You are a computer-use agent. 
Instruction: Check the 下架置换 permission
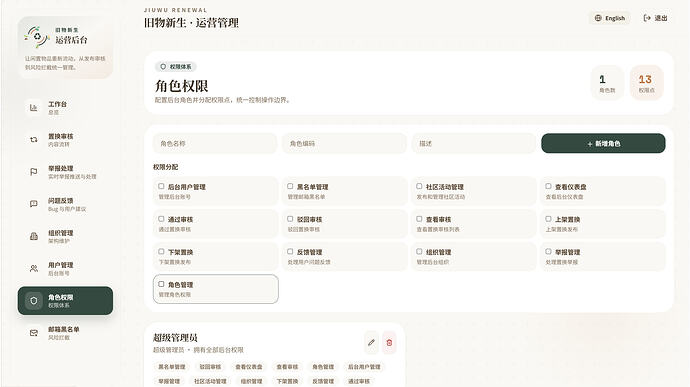coord(161,251)
